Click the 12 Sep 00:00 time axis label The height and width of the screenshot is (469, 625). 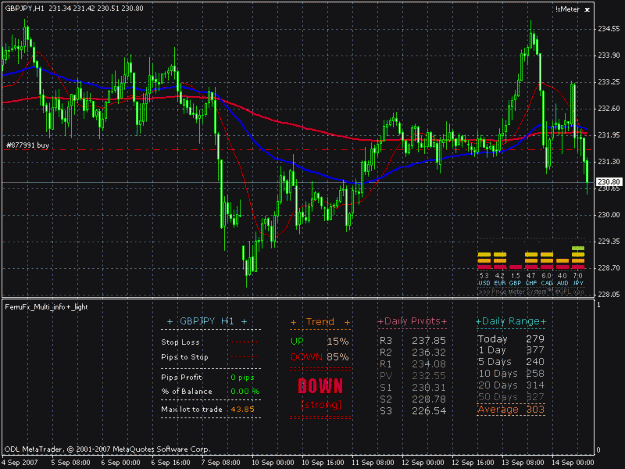coord(423,463)
